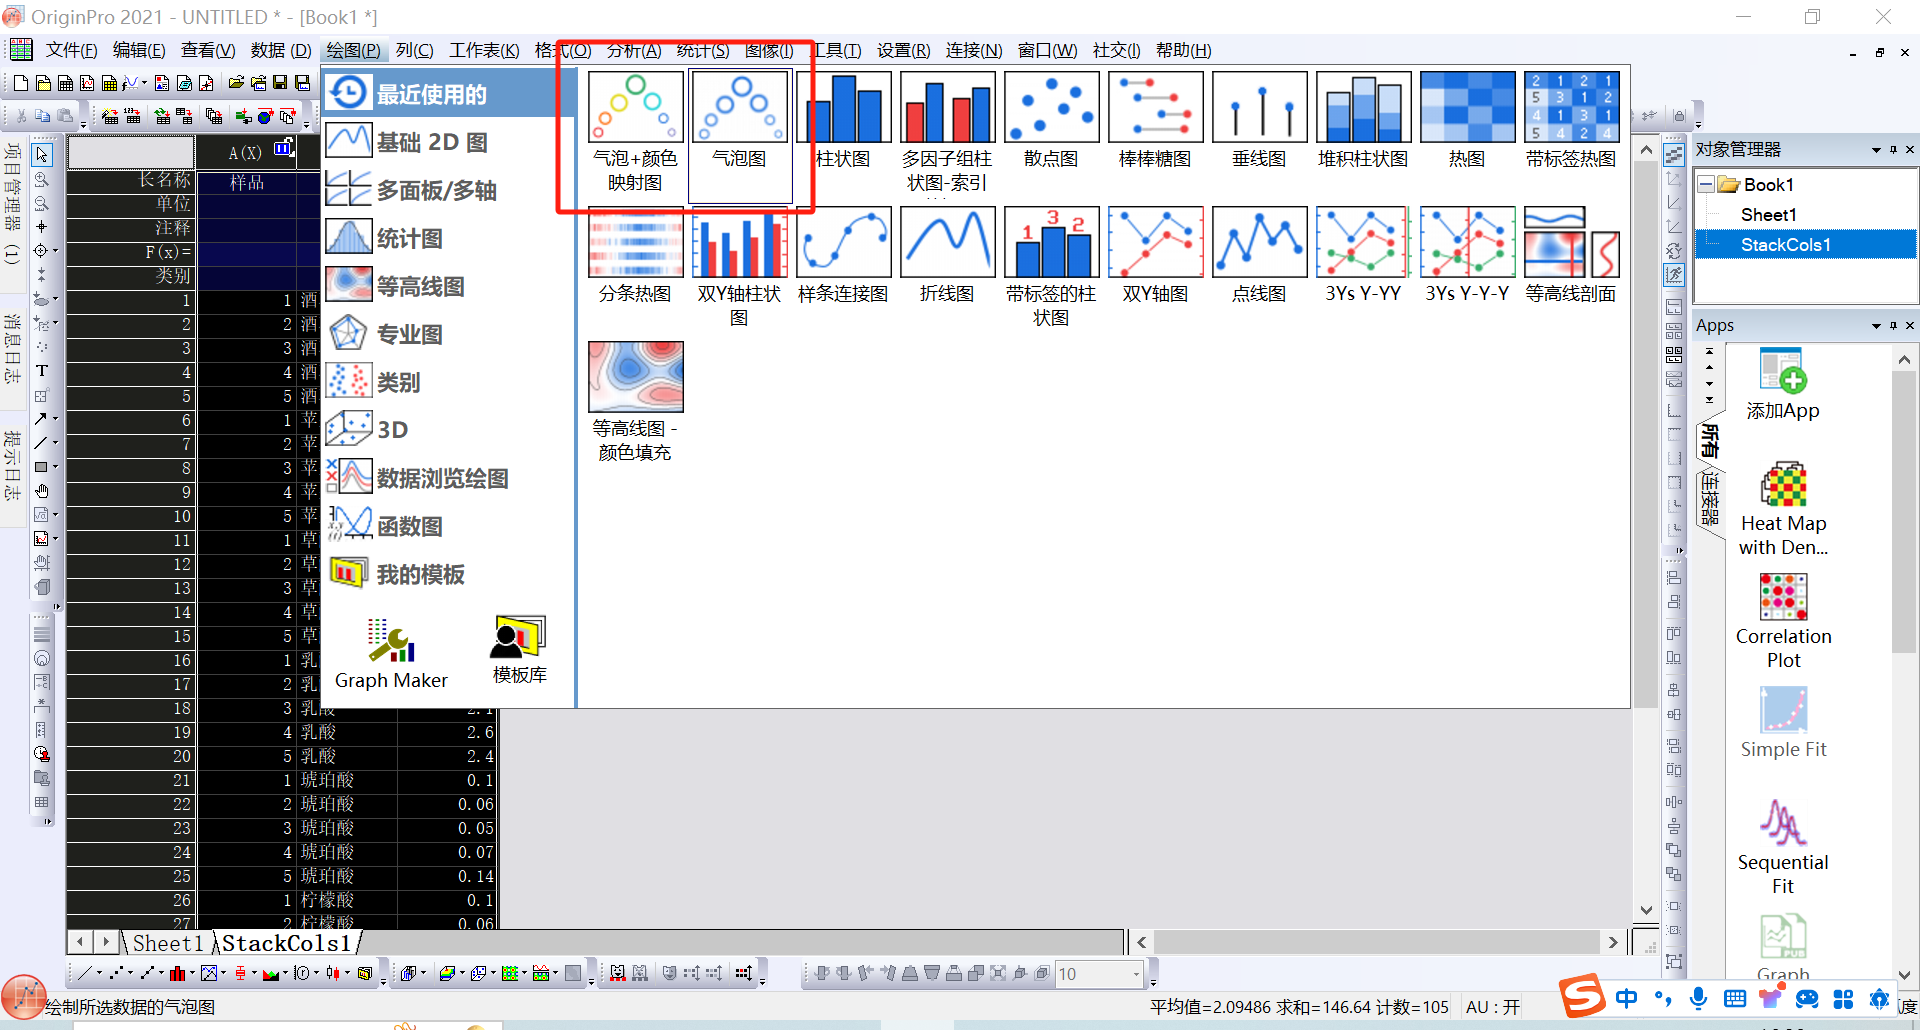
Task: Collapse the Book1 folder tree node
Action: [1706, 185]
